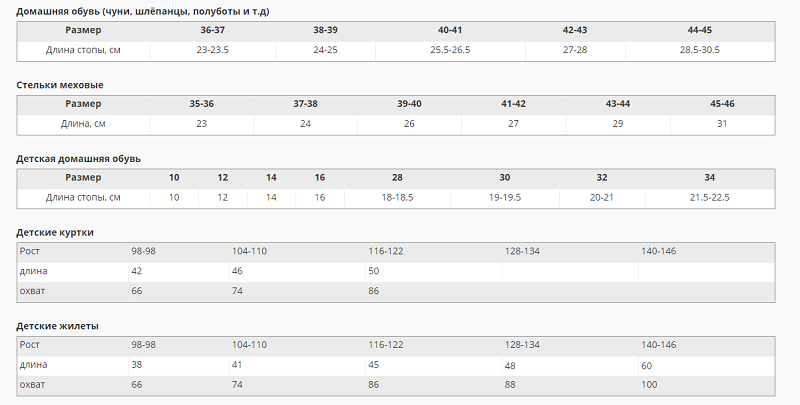Click the 18-18.5 children's foot length cell
This screenshot has height=405, width=800.
397,198
